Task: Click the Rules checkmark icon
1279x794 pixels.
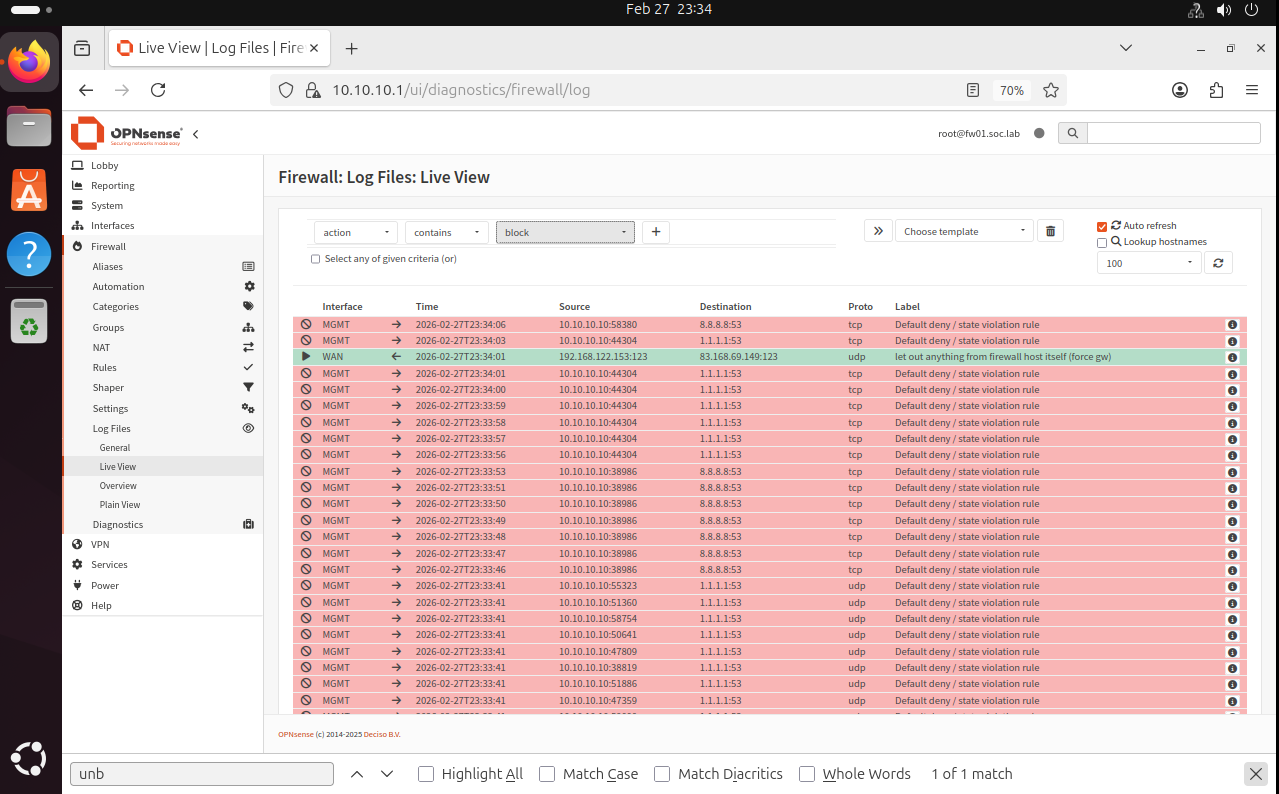Action: (248, 368)
